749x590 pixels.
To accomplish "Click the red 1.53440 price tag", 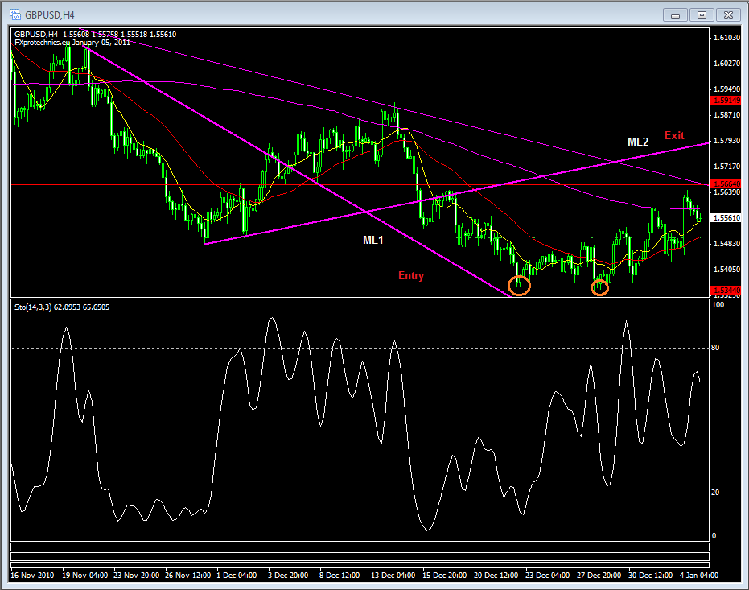I will pyautogui.click(x=726, y=290).
